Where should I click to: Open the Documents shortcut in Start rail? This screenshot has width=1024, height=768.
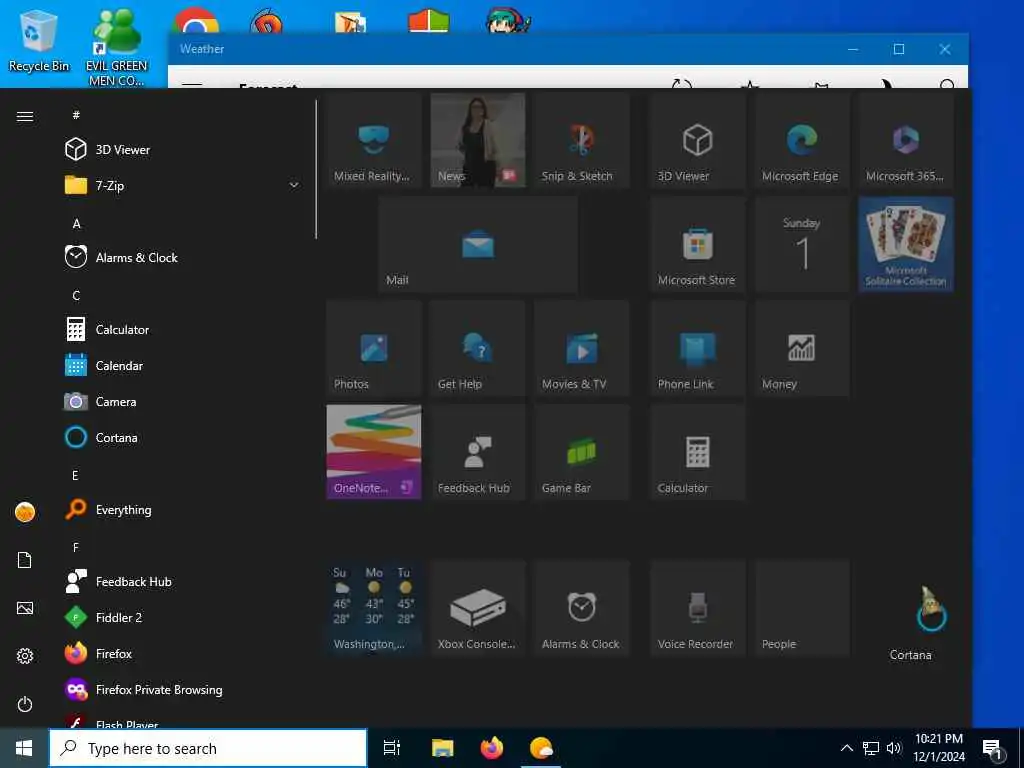pyautogui.click(x=25, y=560)
